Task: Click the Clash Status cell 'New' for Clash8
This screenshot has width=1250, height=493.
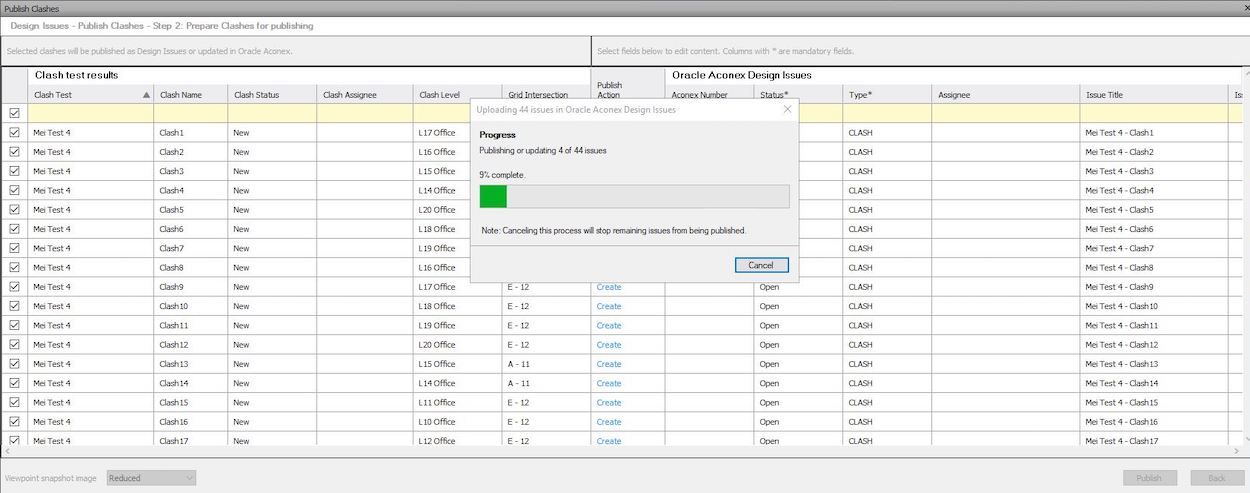Action: click(x=272, y=267)
